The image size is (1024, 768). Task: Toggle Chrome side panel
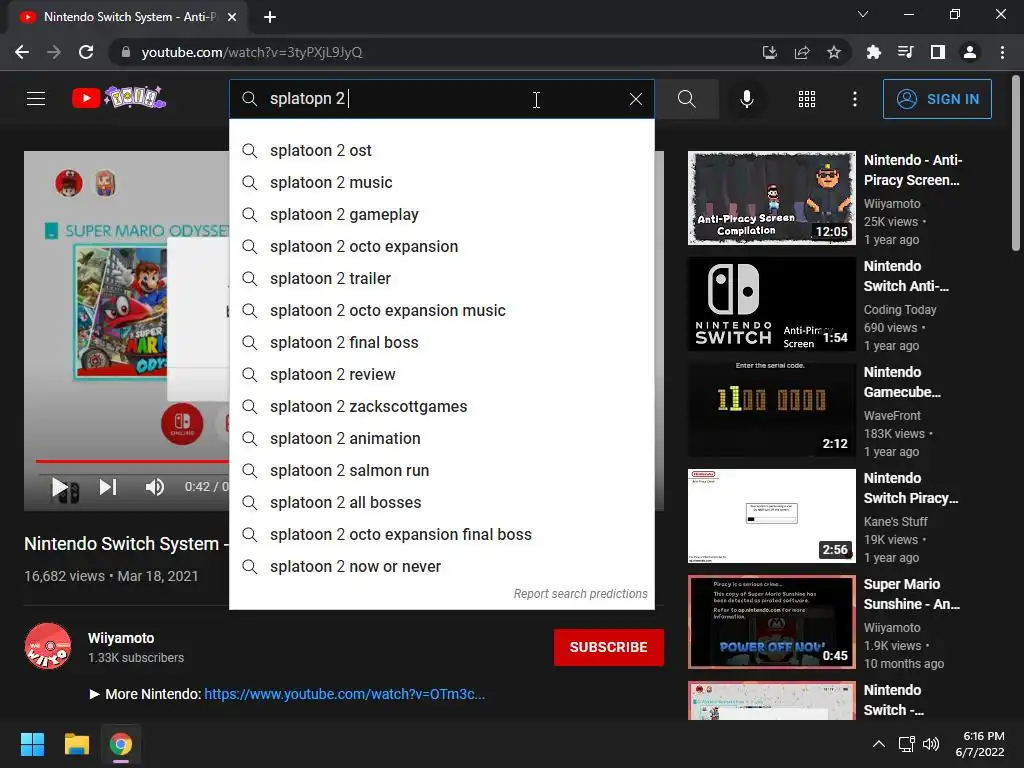coord(938,52)
